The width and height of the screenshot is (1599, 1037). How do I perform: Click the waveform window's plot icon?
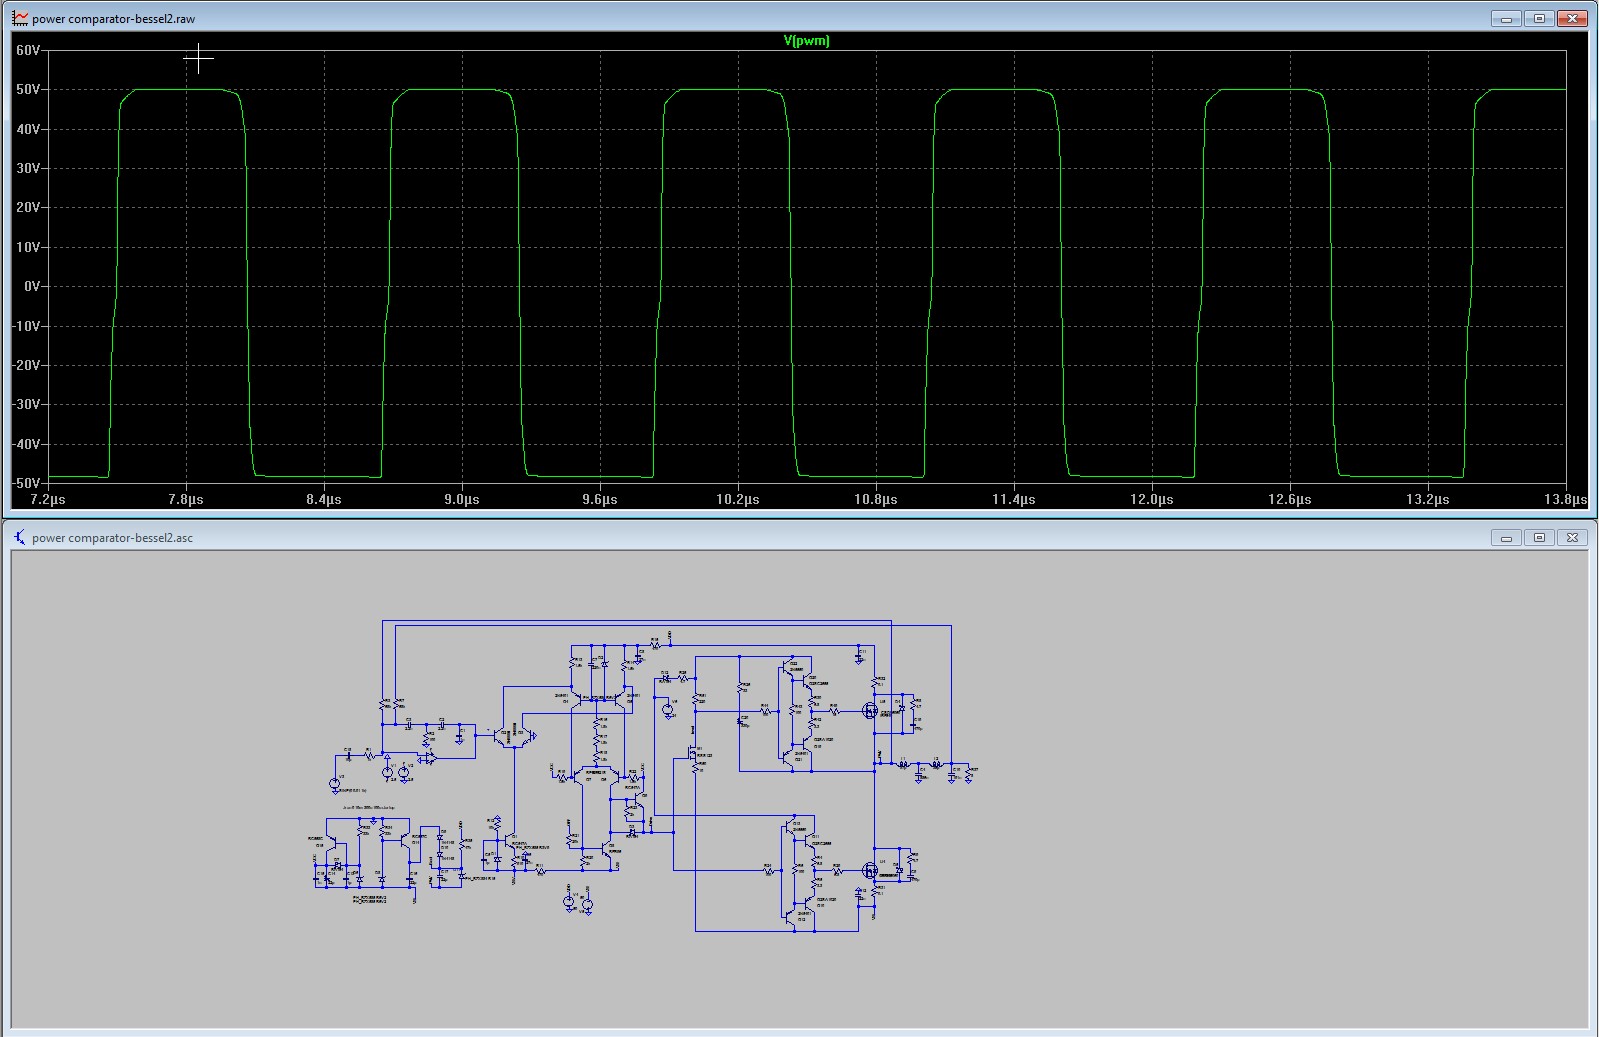[19, 18]
